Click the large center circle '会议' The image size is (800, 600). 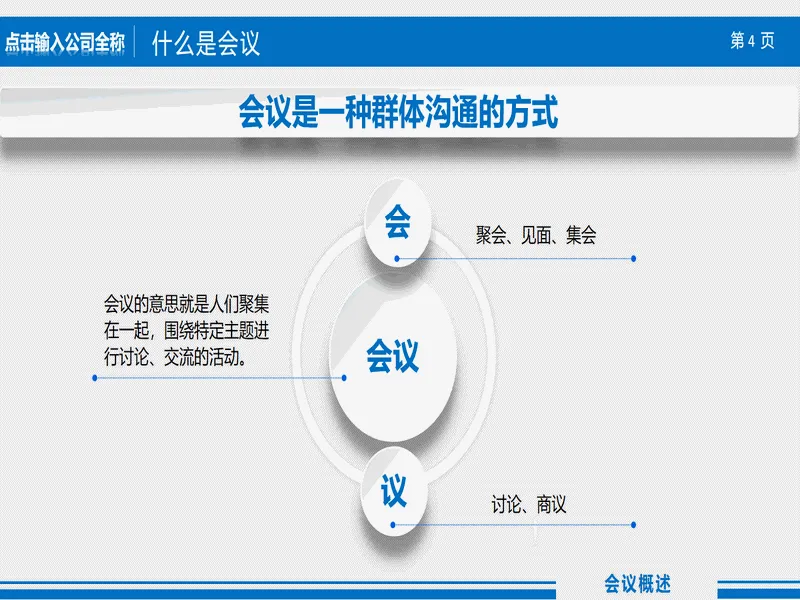point(393,356)
